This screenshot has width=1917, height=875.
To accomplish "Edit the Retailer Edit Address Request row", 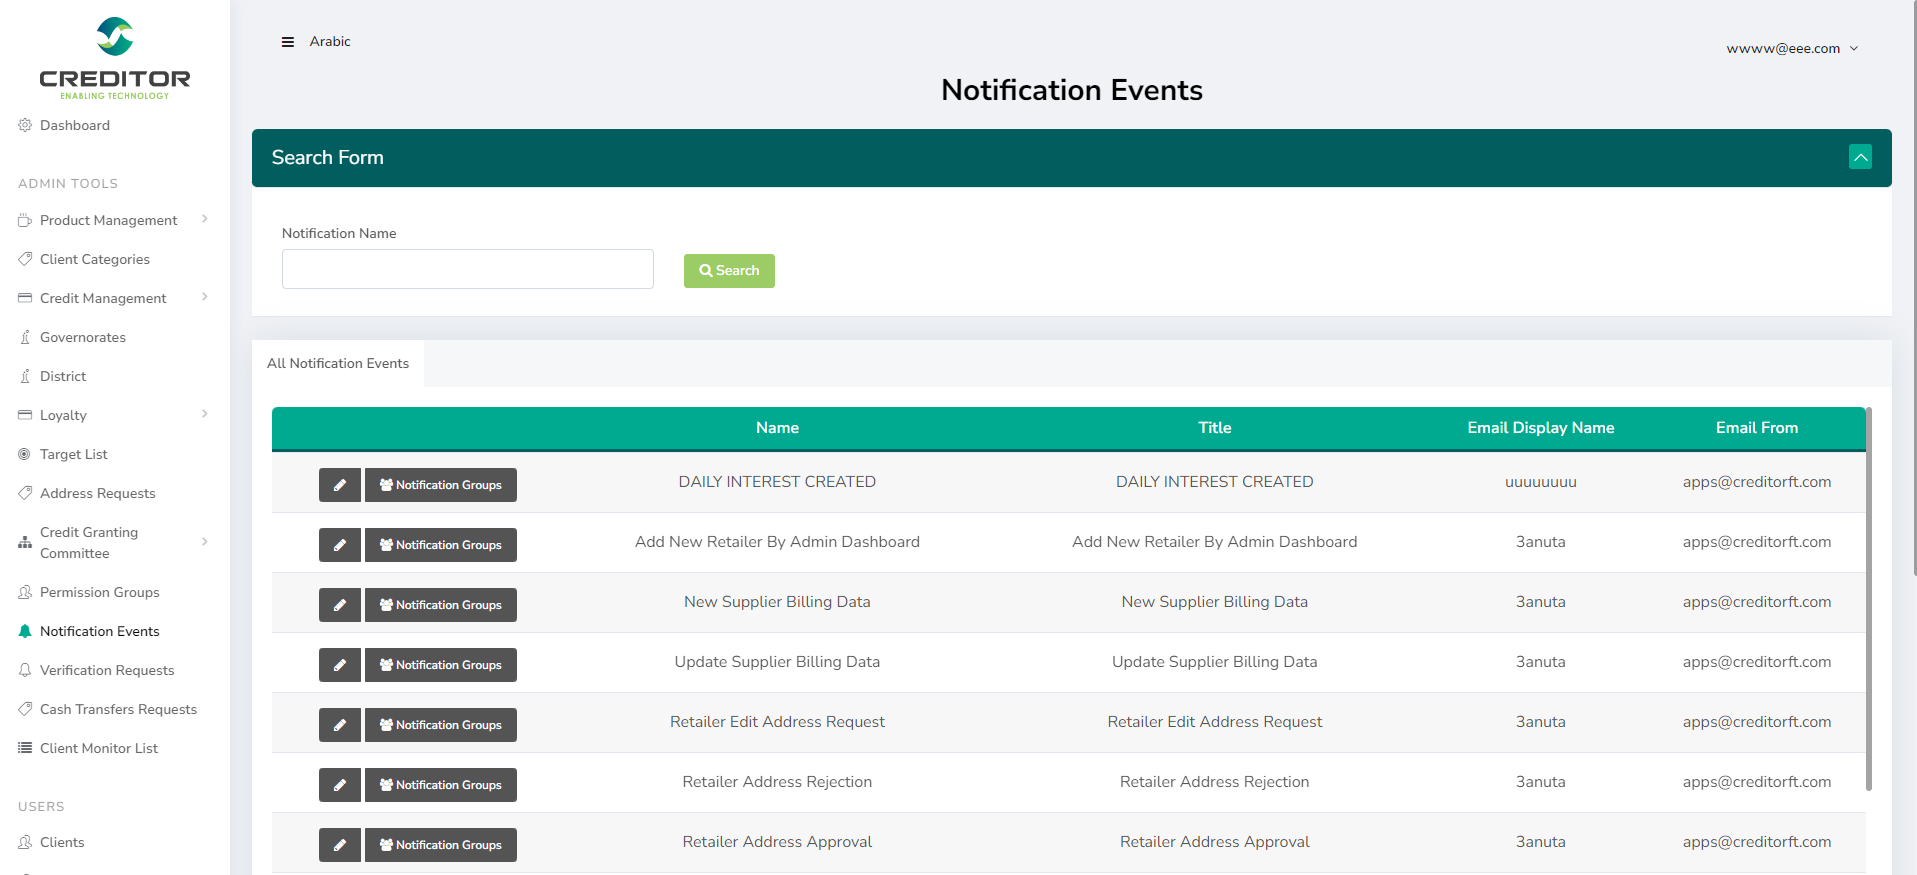I will [x=340, y=725].
